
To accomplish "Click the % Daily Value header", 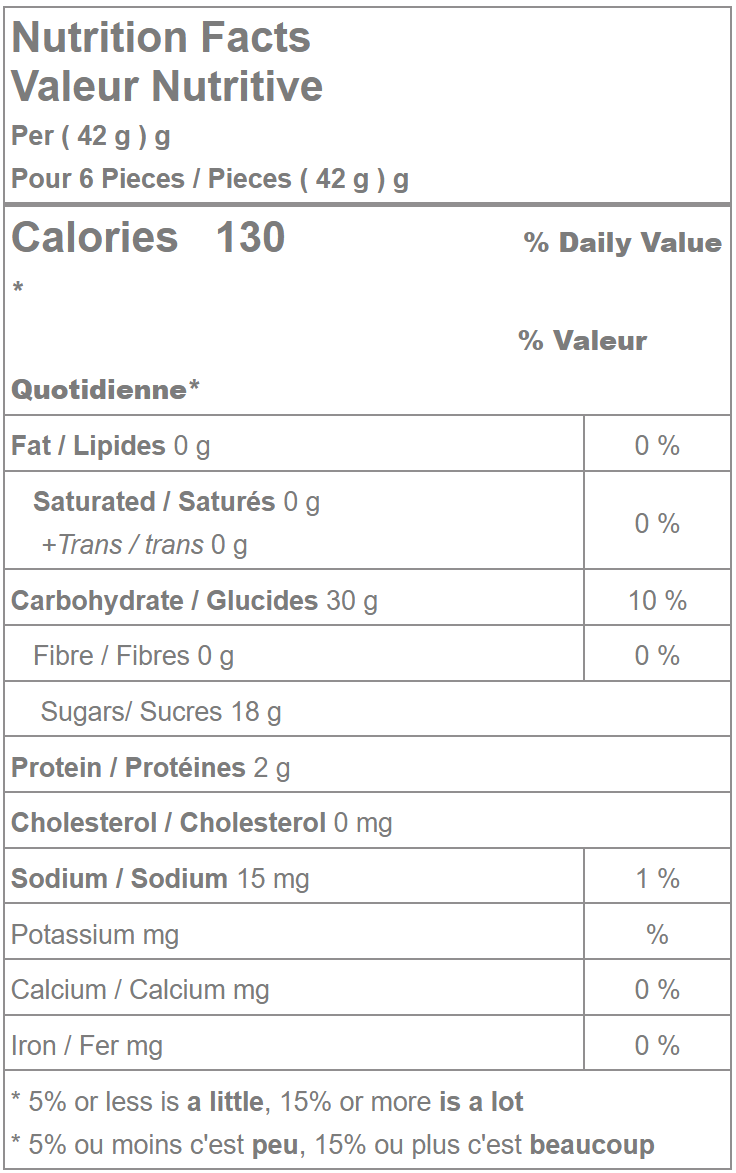I will (622, 243).
